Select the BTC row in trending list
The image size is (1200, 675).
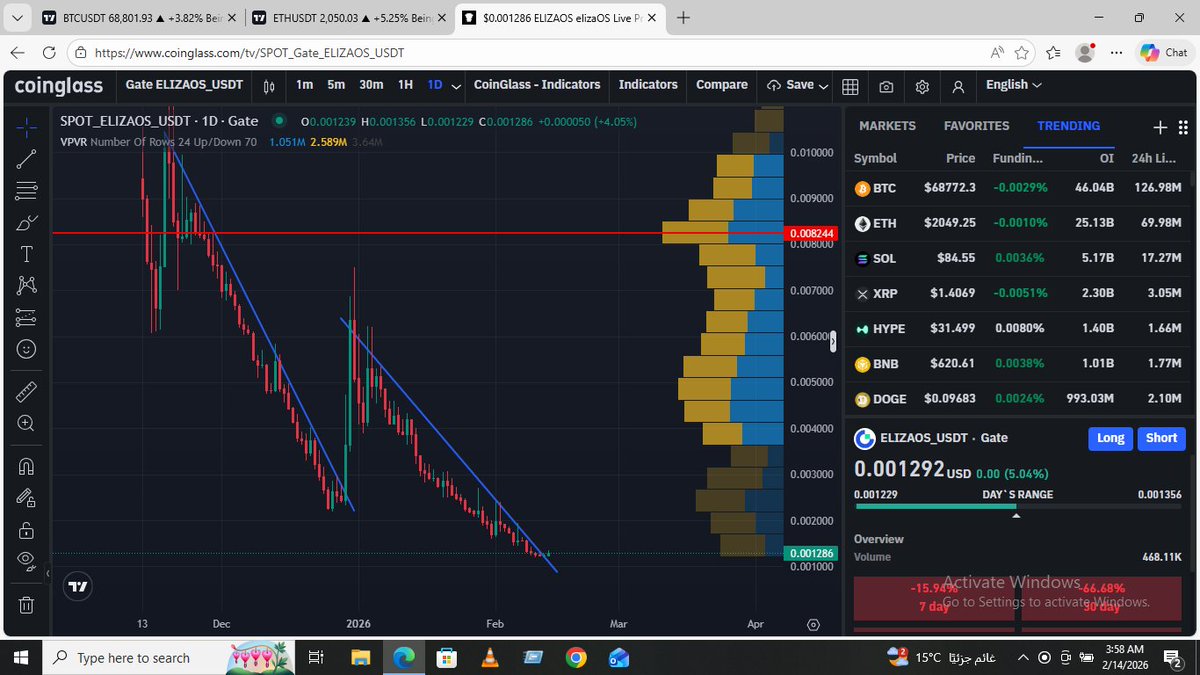(1020, 188)
